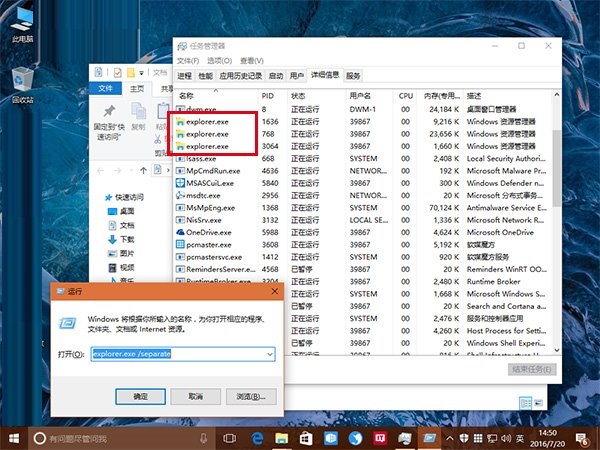600x450 pixels.
Task: Open Microsoft Edge from the taskbar
Action: click(256, 438)
